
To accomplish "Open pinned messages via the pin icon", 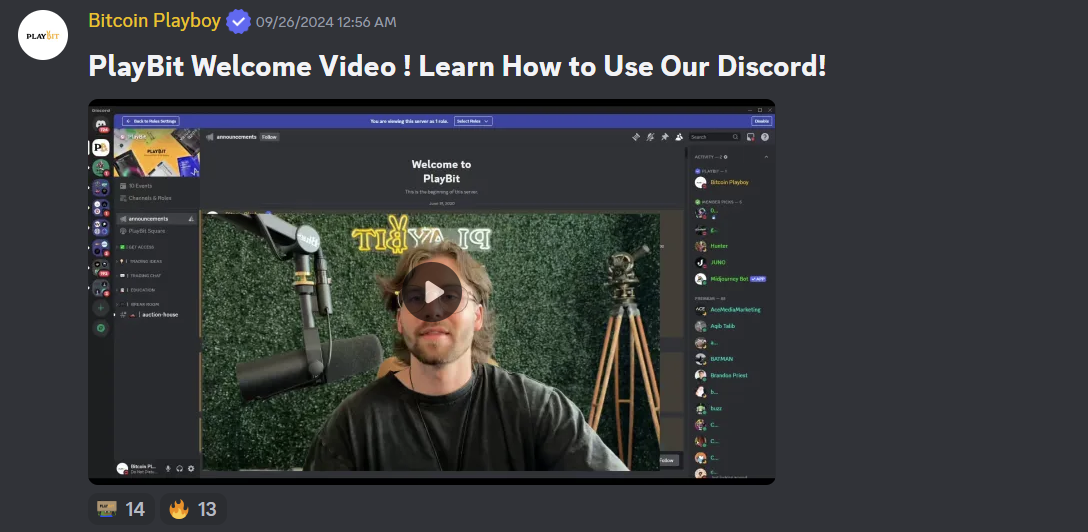I will [x=664, y=137].
